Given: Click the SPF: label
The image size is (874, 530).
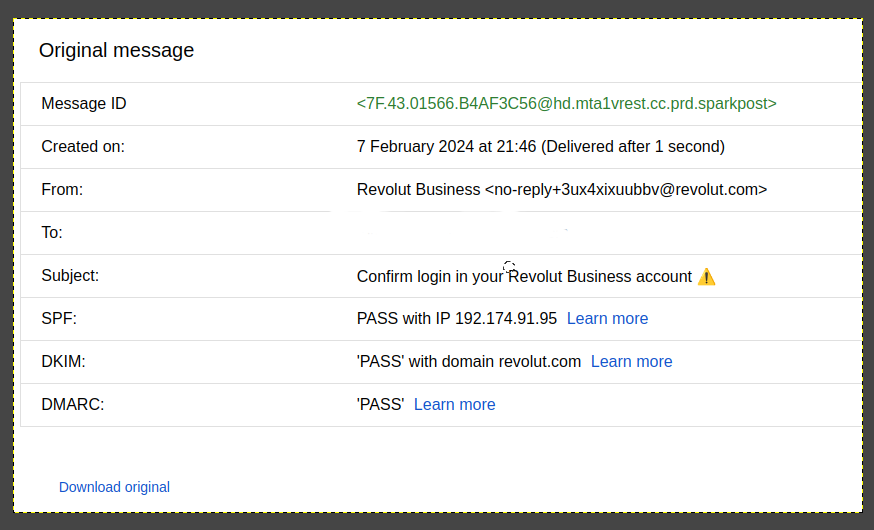Looking at the screenshot, I should tap(59, 318).
